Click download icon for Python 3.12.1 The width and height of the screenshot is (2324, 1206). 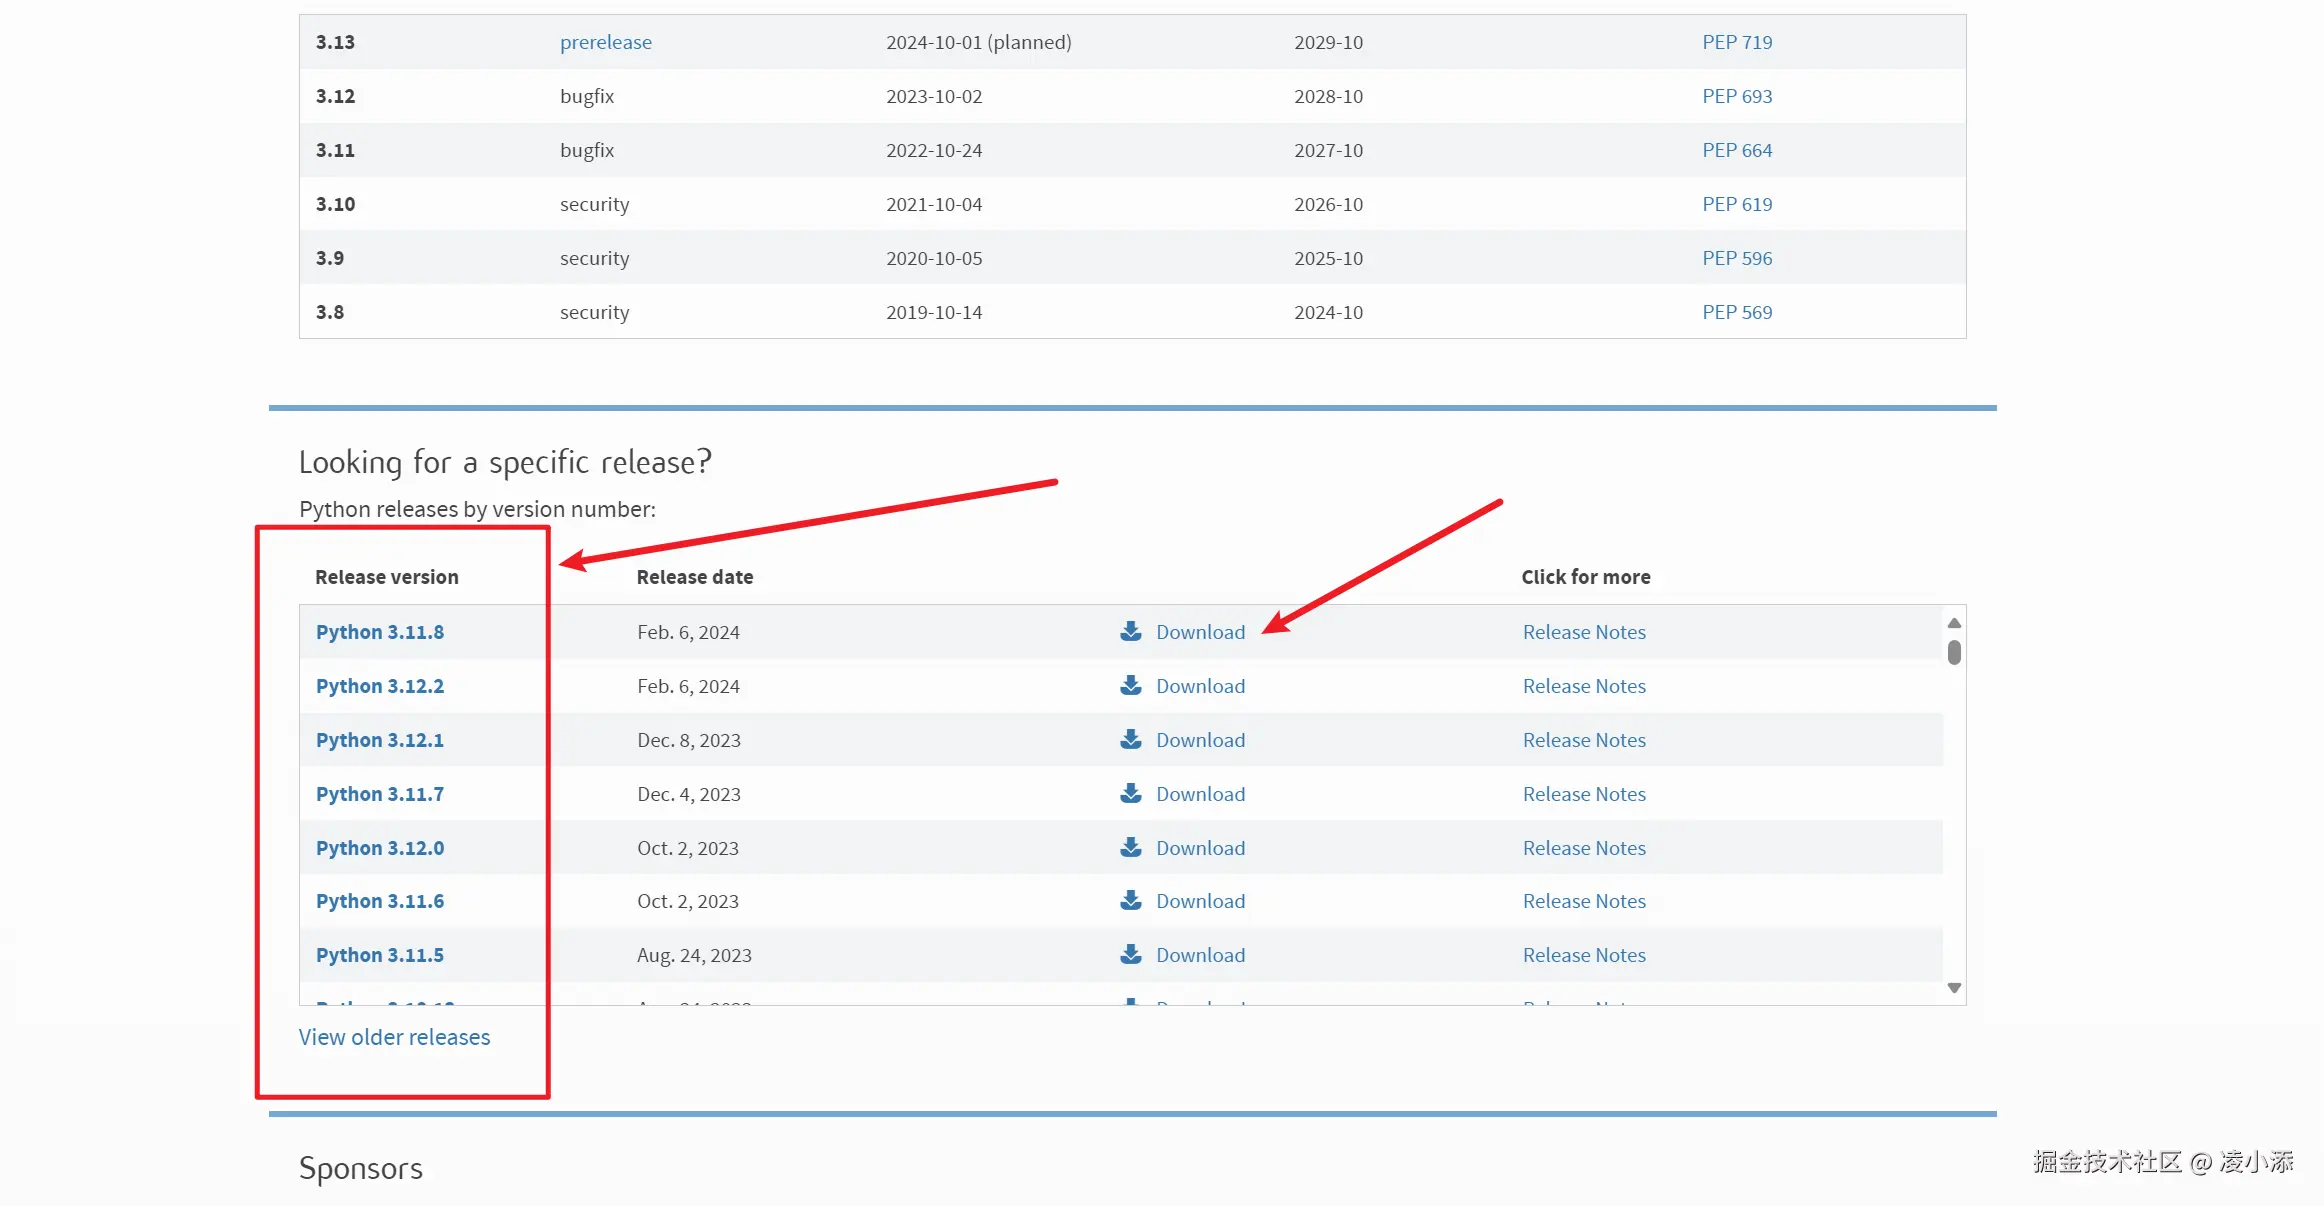click(1130, 739)
